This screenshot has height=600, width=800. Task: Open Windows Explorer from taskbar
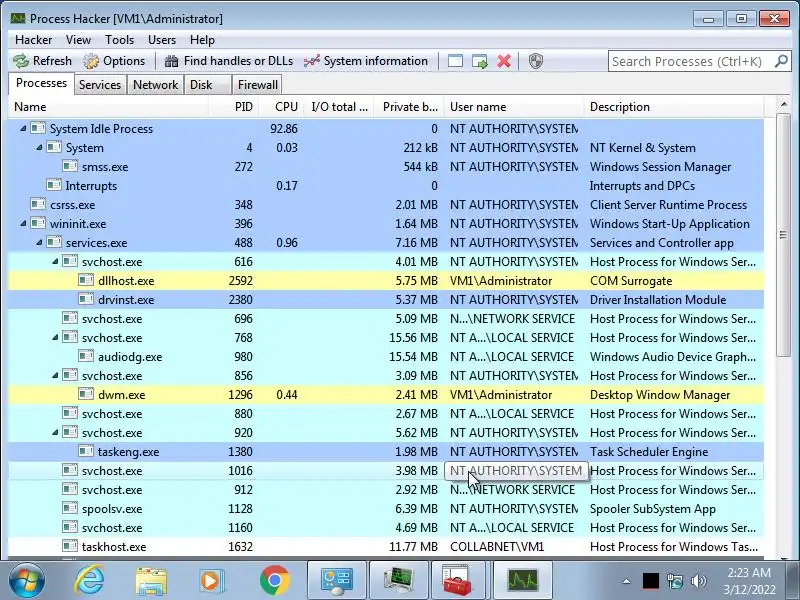click(151, 582)
